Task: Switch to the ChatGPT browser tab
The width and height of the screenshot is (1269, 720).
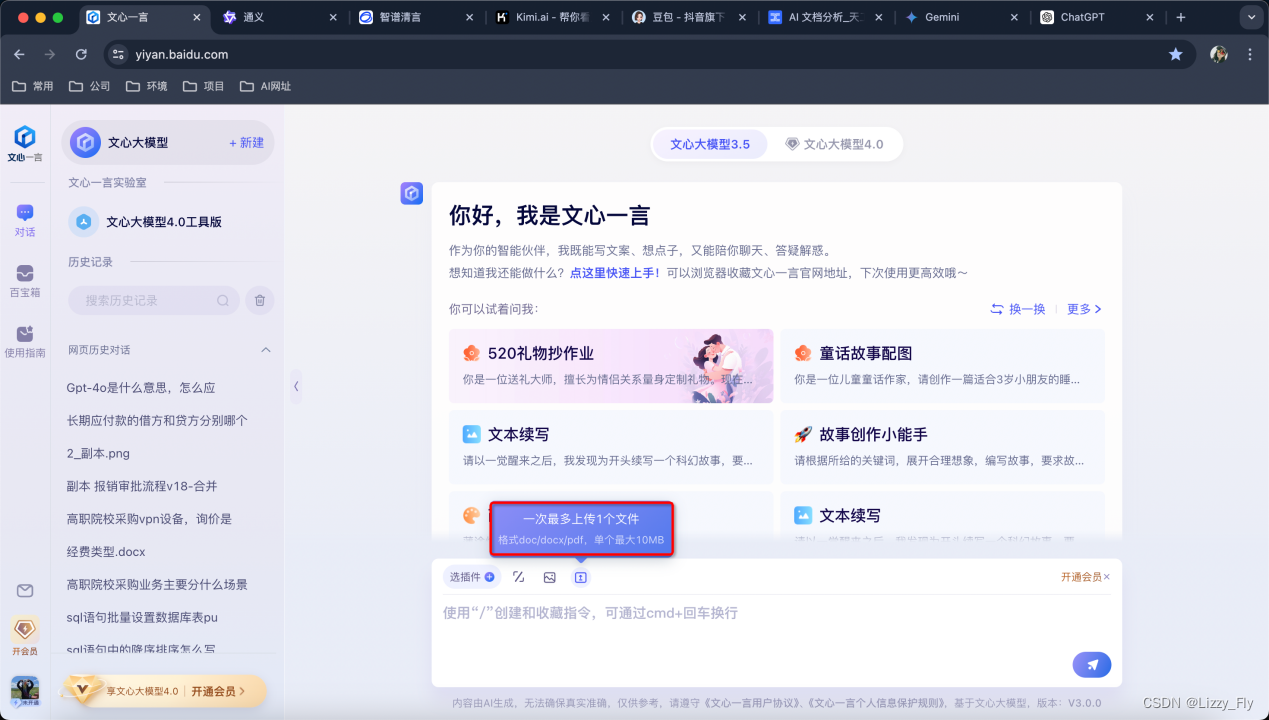Action: [x=1095, y=17]
